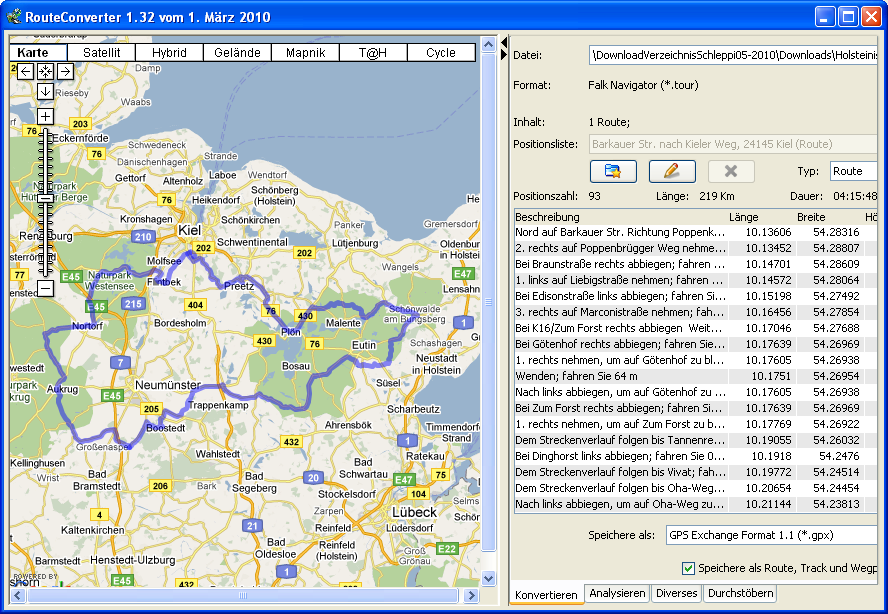Toggle 'Speichere als Route, Track' checkbox

[x=688, y=568]
